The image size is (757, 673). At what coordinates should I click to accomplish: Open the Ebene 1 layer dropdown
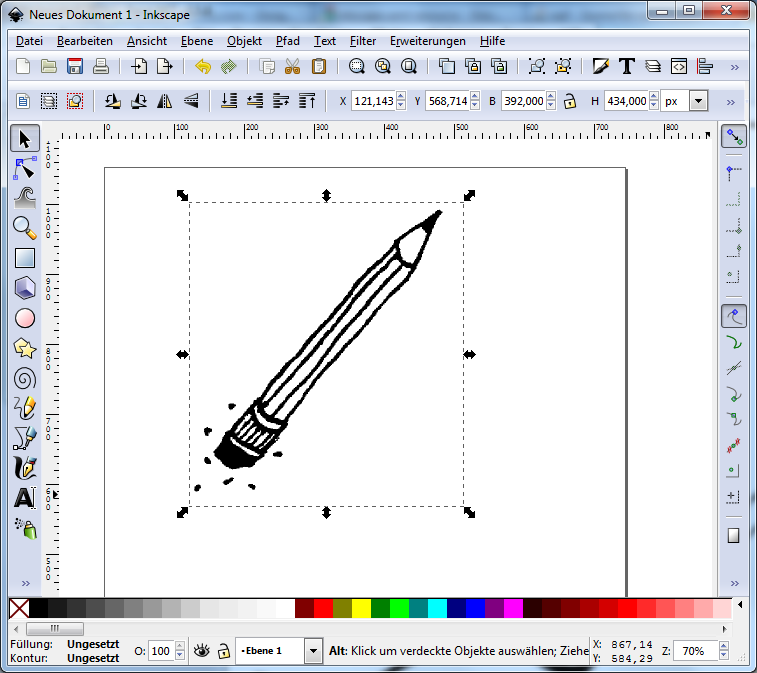pos(313,651)
